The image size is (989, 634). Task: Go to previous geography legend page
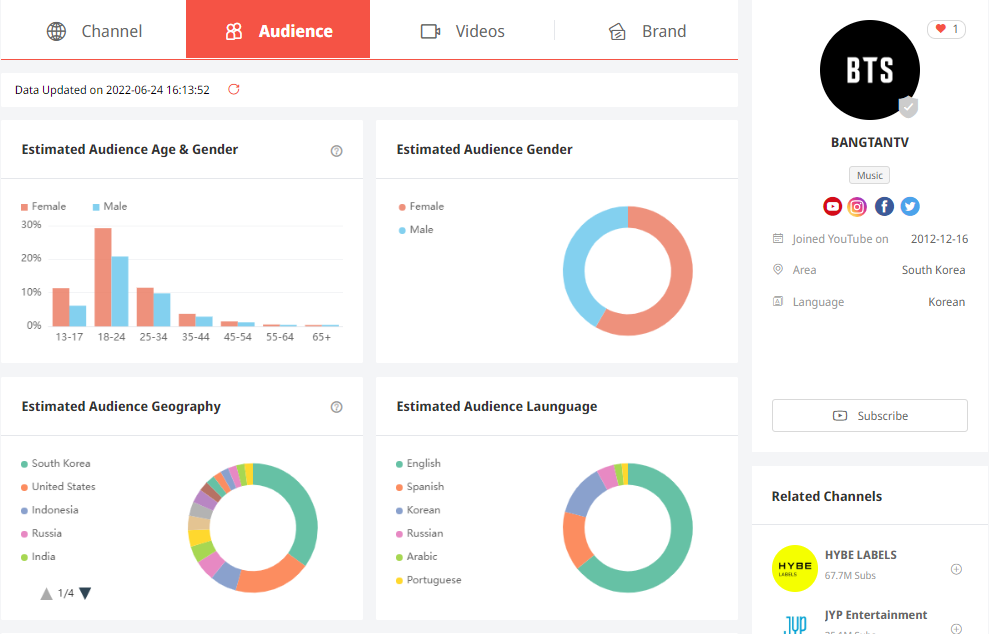[47, 593]
